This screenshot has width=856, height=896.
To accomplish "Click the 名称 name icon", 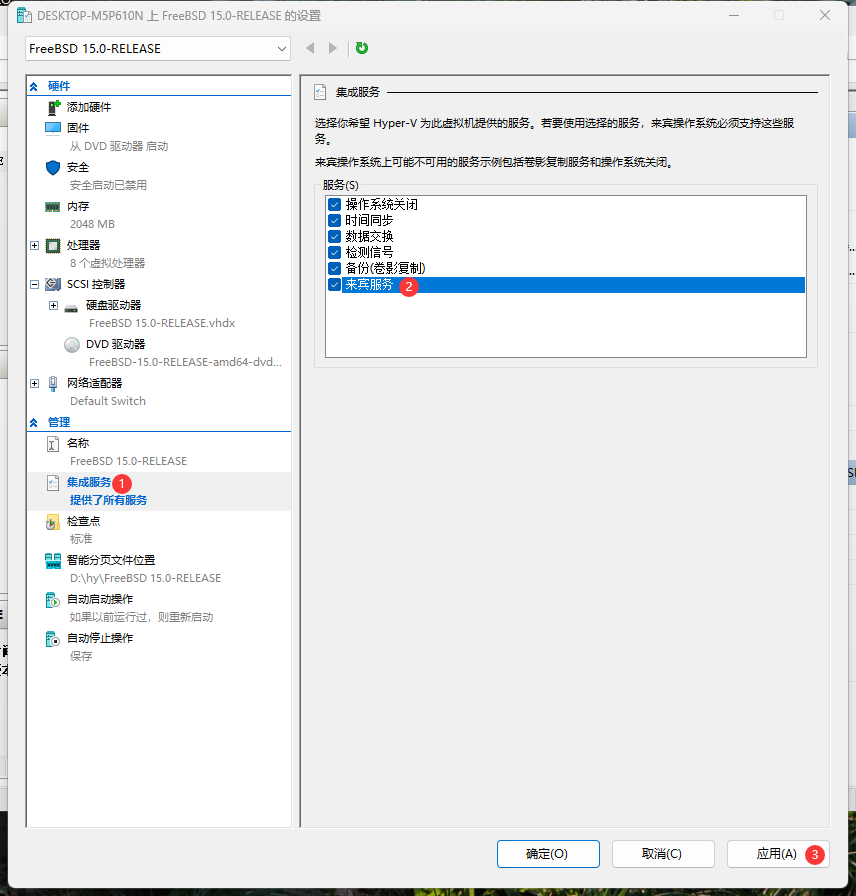I will coord(53,443).
